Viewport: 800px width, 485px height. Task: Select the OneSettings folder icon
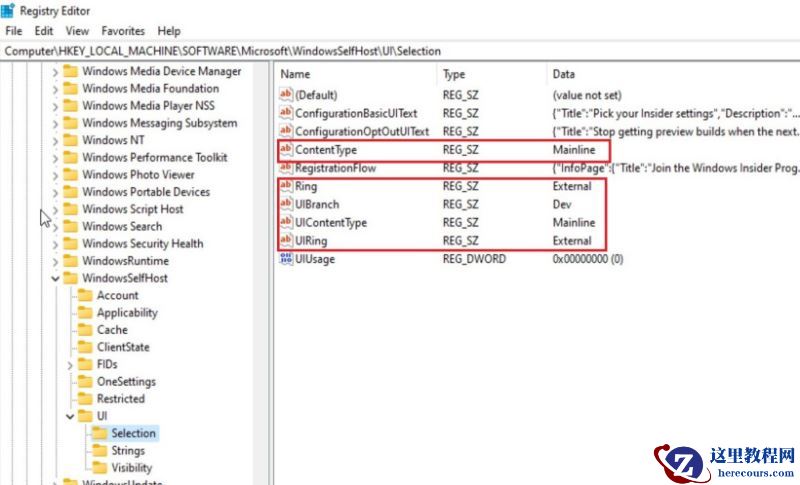85,381
